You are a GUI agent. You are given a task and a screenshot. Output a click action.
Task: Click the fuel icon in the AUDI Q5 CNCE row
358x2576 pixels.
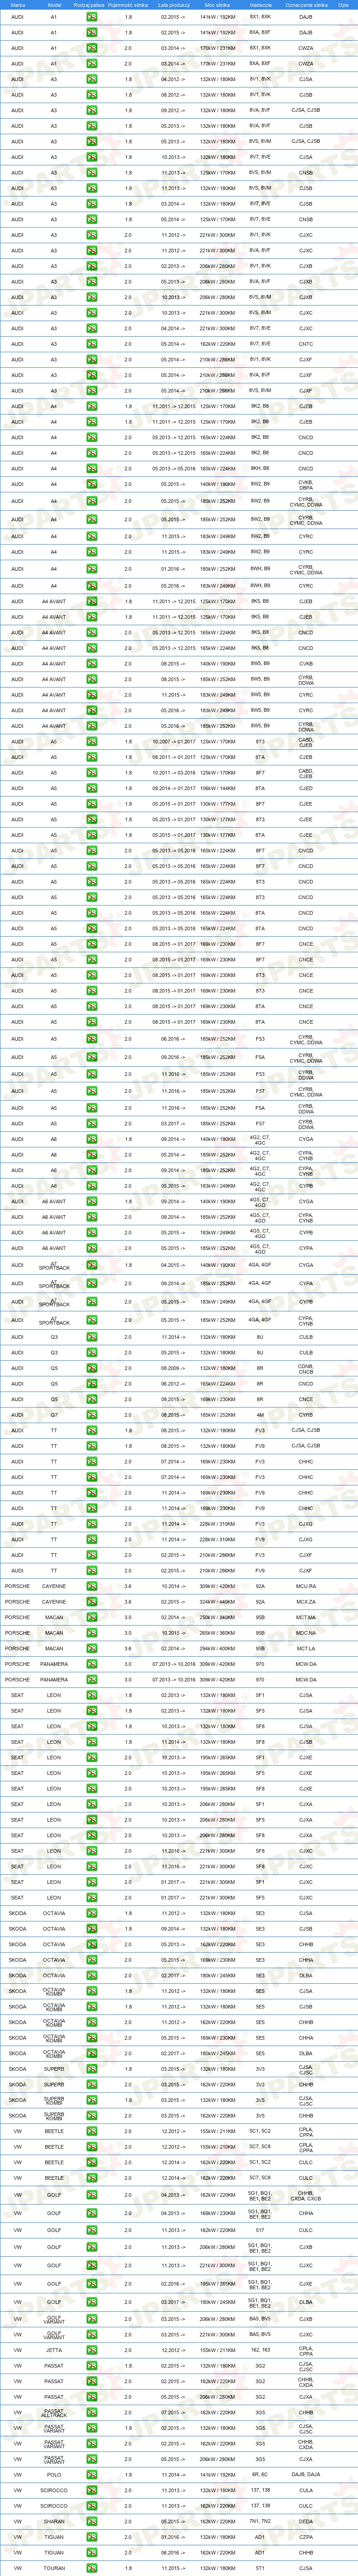(92, 1399)
